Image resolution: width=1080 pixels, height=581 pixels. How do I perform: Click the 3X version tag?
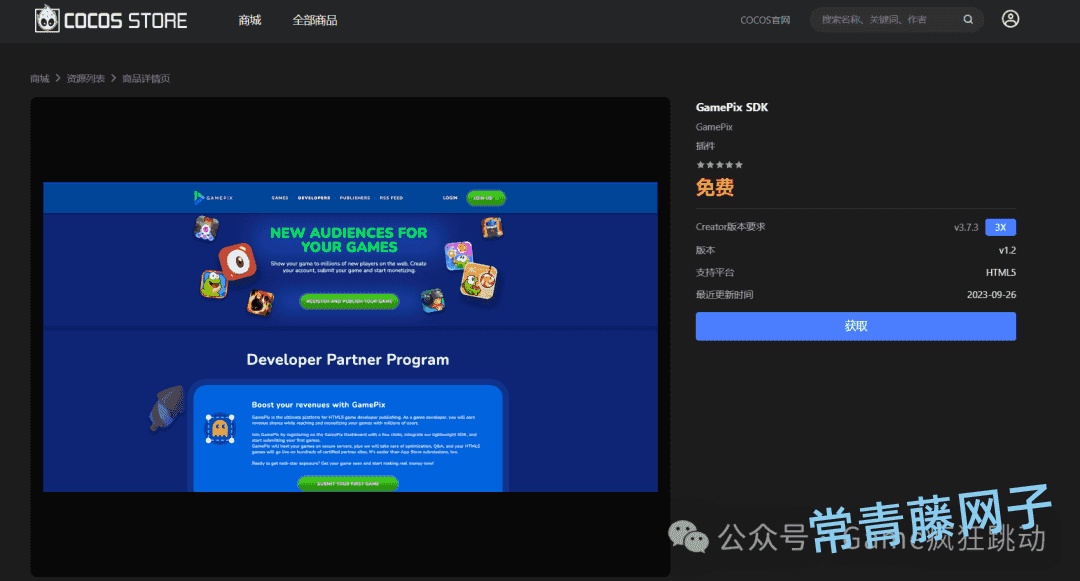[1000, 227]
